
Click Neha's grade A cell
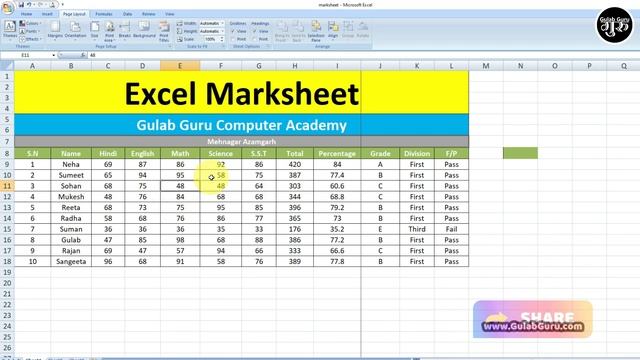(x=380, y=164)
